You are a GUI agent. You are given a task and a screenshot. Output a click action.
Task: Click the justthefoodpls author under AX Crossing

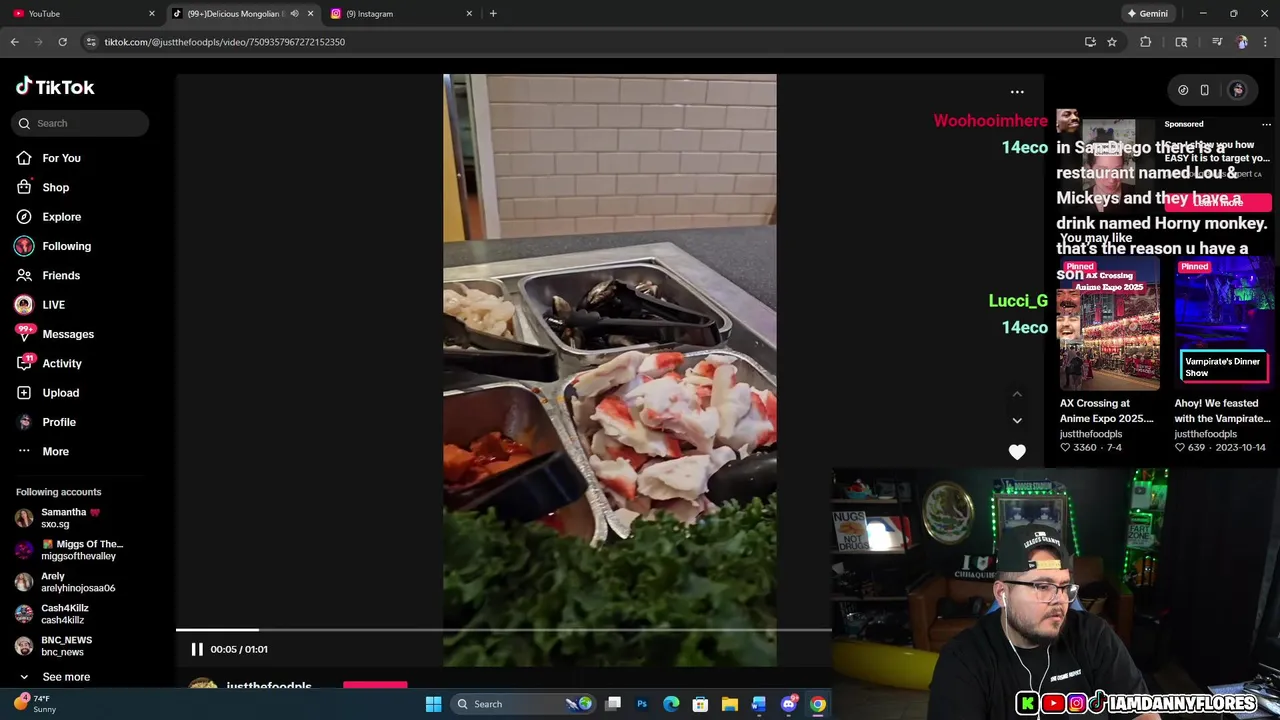click(1091, 434)
